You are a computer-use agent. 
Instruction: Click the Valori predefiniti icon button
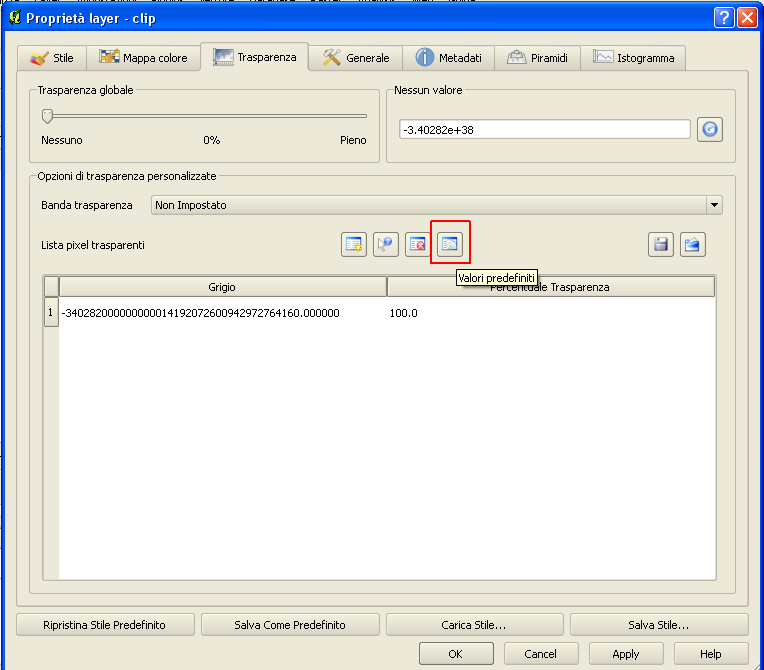coord(450,244)
